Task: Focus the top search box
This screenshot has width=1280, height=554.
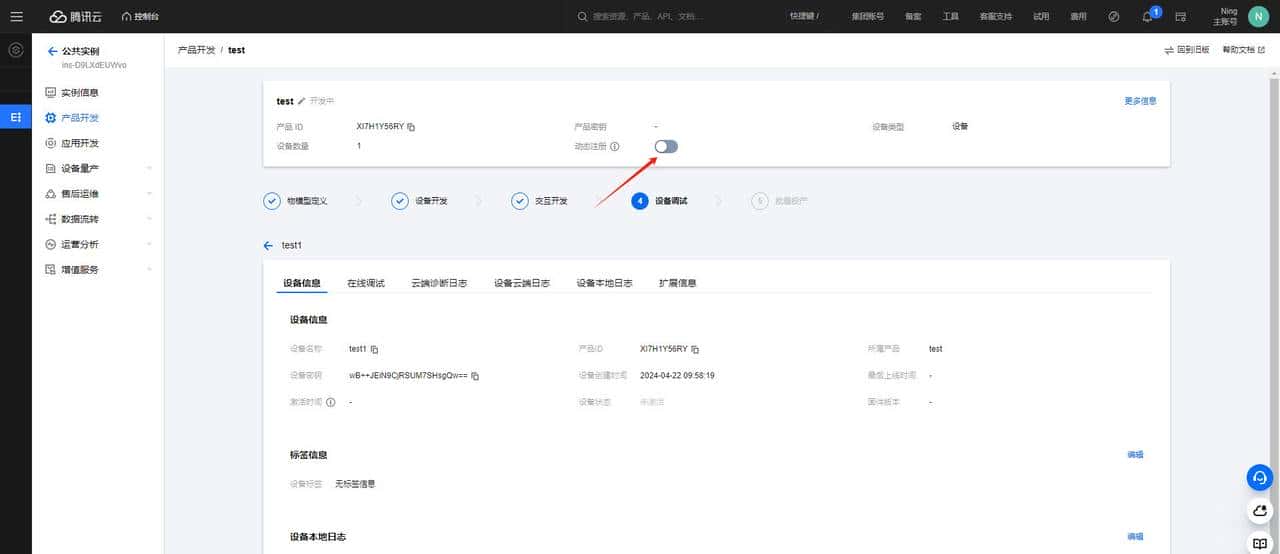Action: click(x=670, y=16)
